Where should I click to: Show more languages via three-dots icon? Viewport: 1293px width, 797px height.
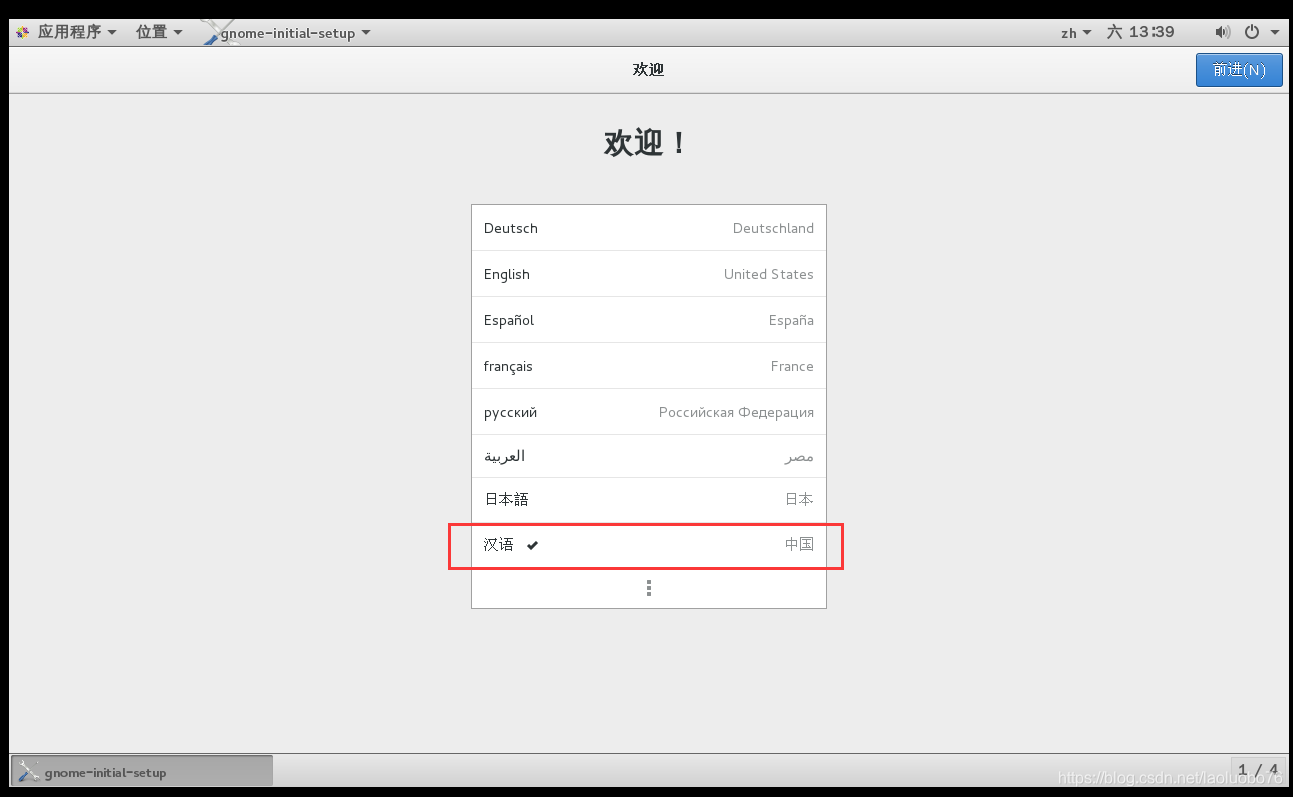649,588
